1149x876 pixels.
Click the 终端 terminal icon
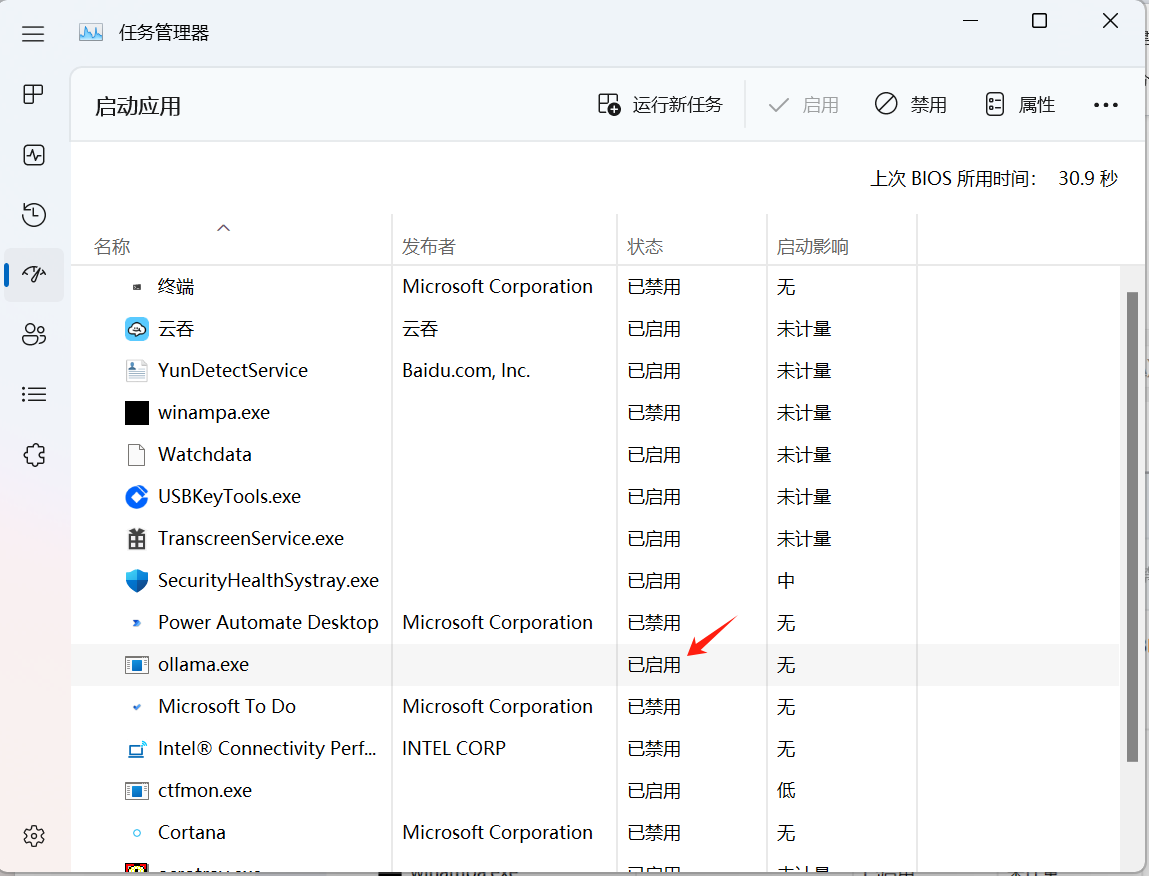pyautogui.click(x=137, y=287)
